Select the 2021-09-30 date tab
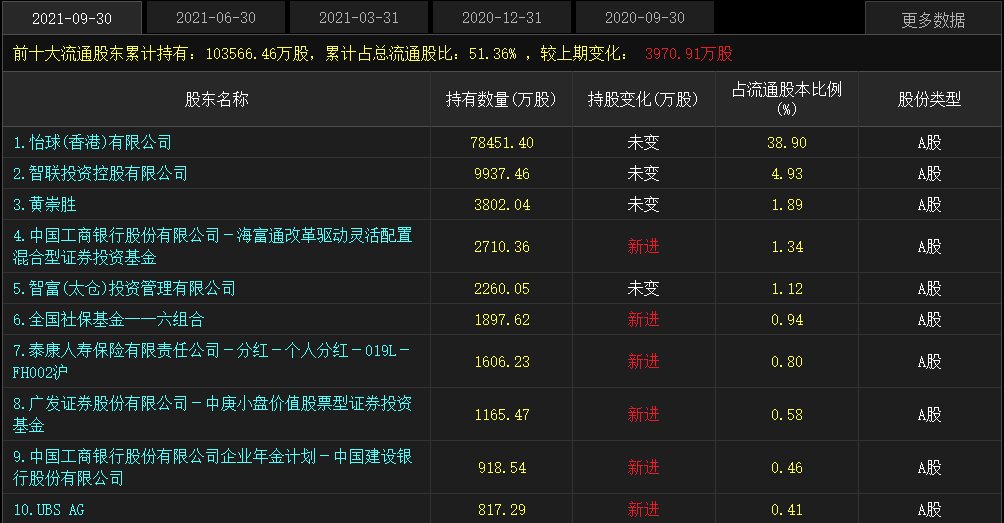This screenshot has height=523, width=1004. tap(71, 17)
